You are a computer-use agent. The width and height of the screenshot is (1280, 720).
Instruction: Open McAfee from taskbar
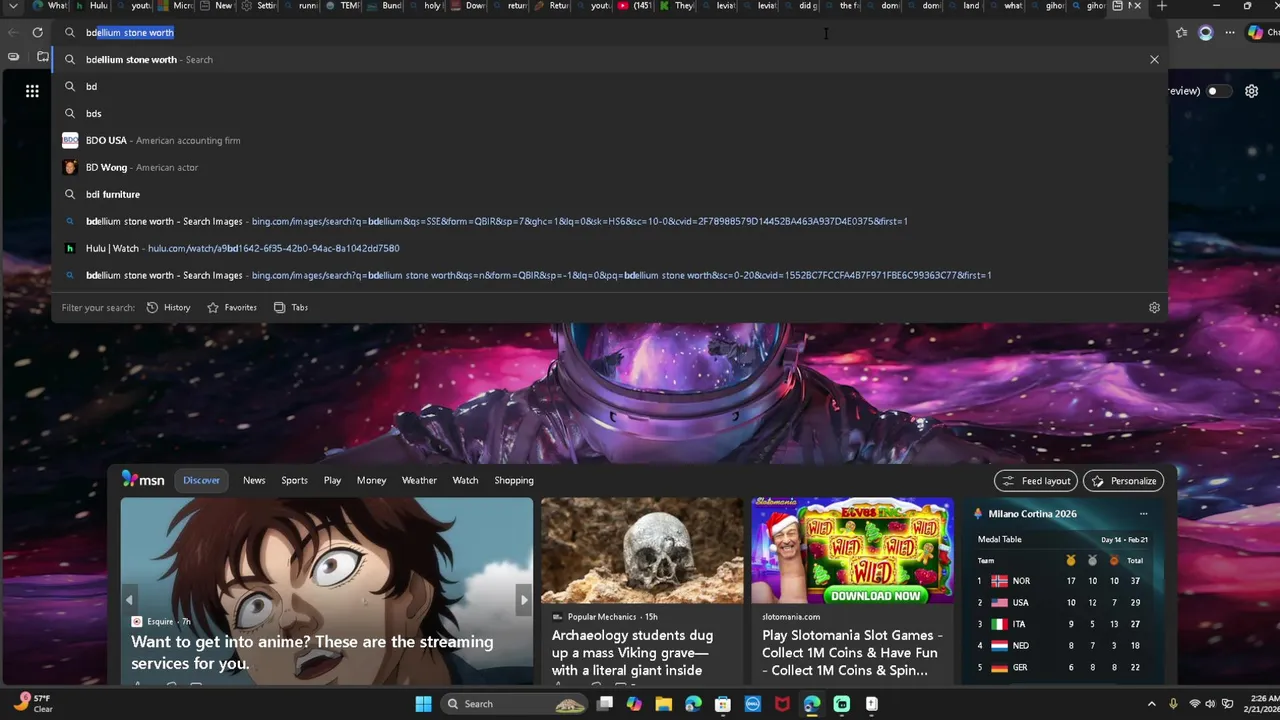782,704
